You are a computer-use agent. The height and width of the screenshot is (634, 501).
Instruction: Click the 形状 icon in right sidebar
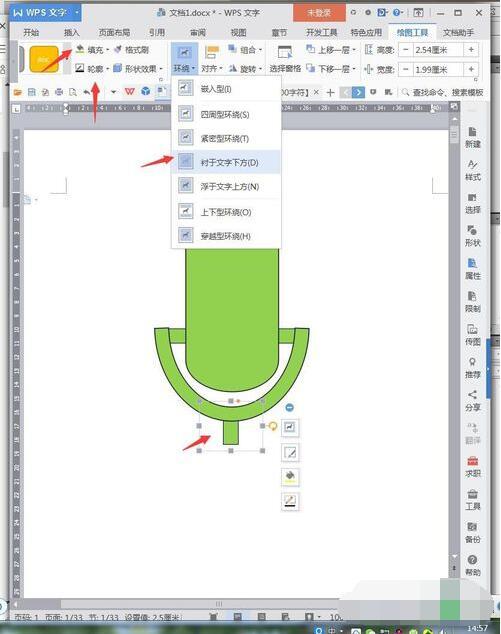point(472,237)
